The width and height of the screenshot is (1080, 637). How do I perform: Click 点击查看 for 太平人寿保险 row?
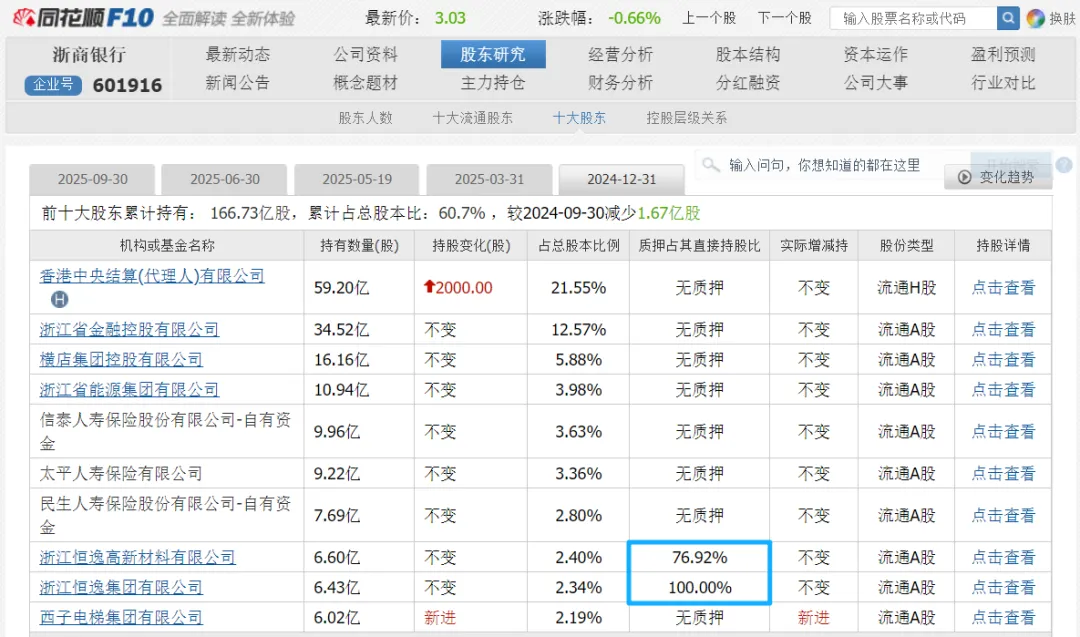(x=1003, y=474)
